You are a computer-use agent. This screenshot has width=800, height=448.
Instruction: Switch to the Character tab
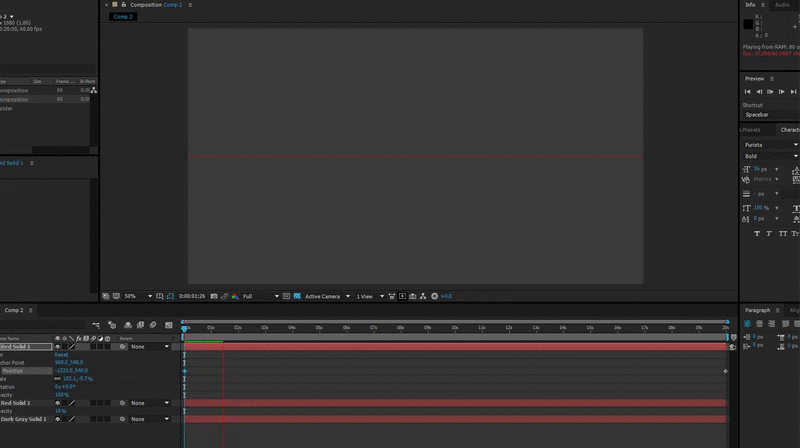click(790, 130)
